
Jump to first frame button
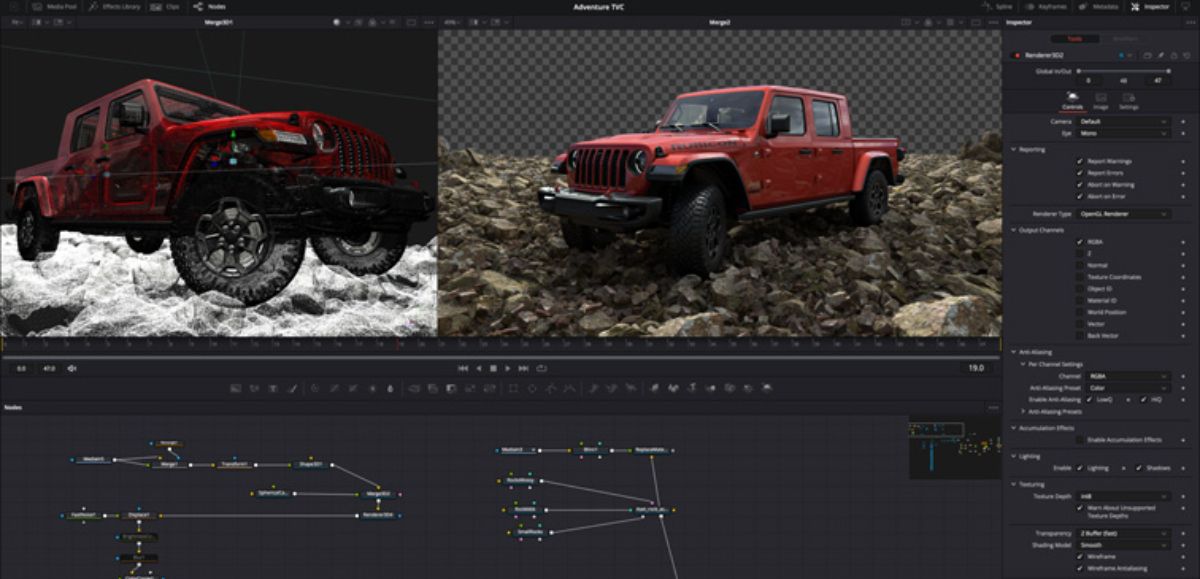point(463,368)
